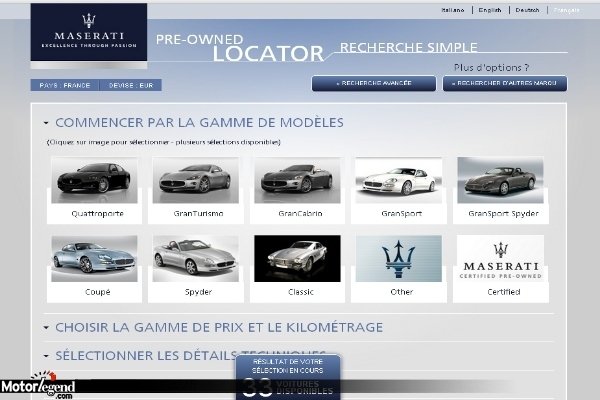Screen dimensions: 600x400
Task: Choose the Coupé model thumbnail
Action: tap(95, 259)
